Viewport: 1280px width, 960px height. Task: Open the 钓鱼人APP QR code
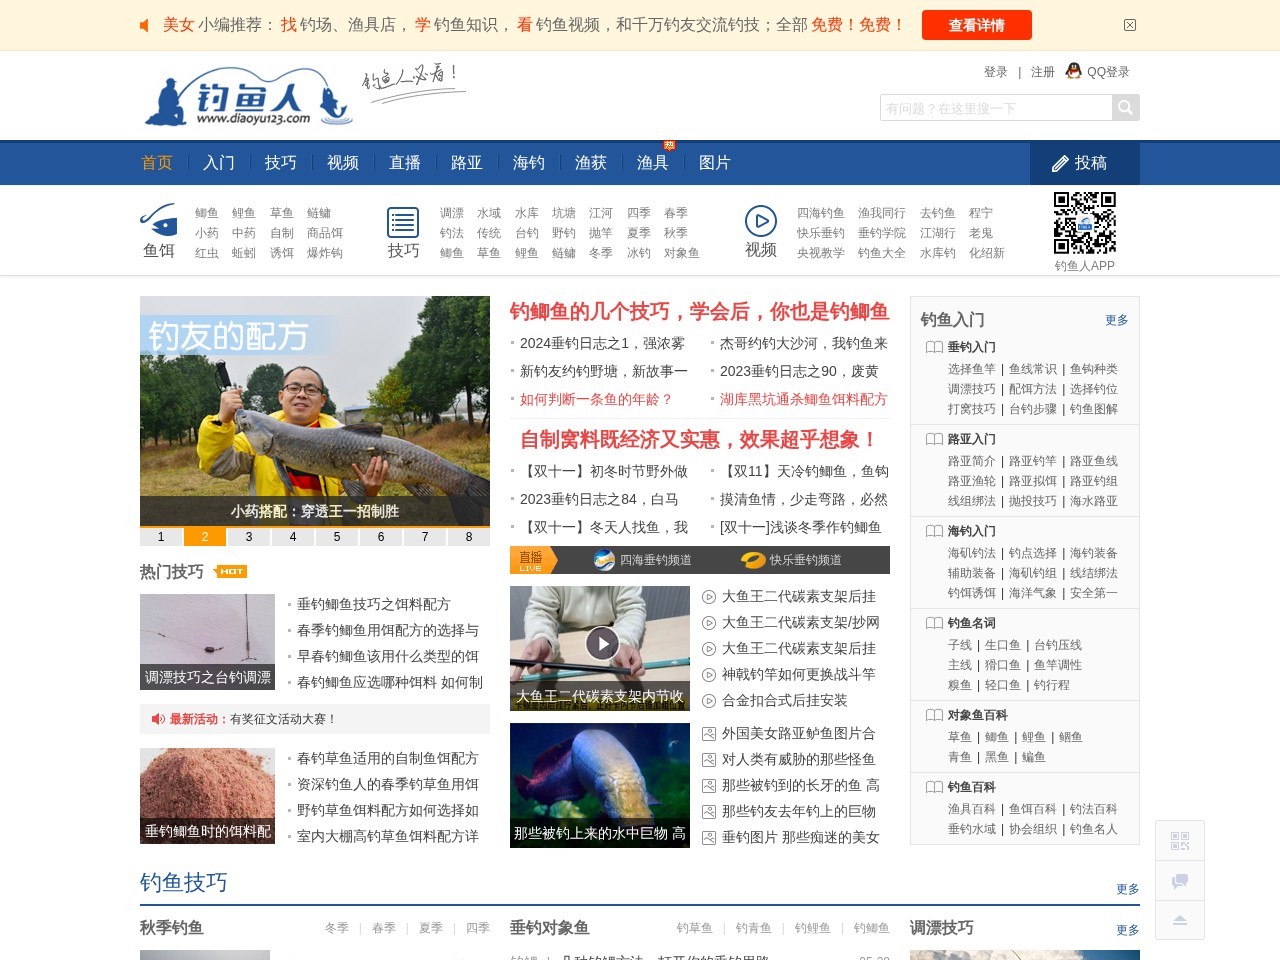pos(1084,222)
